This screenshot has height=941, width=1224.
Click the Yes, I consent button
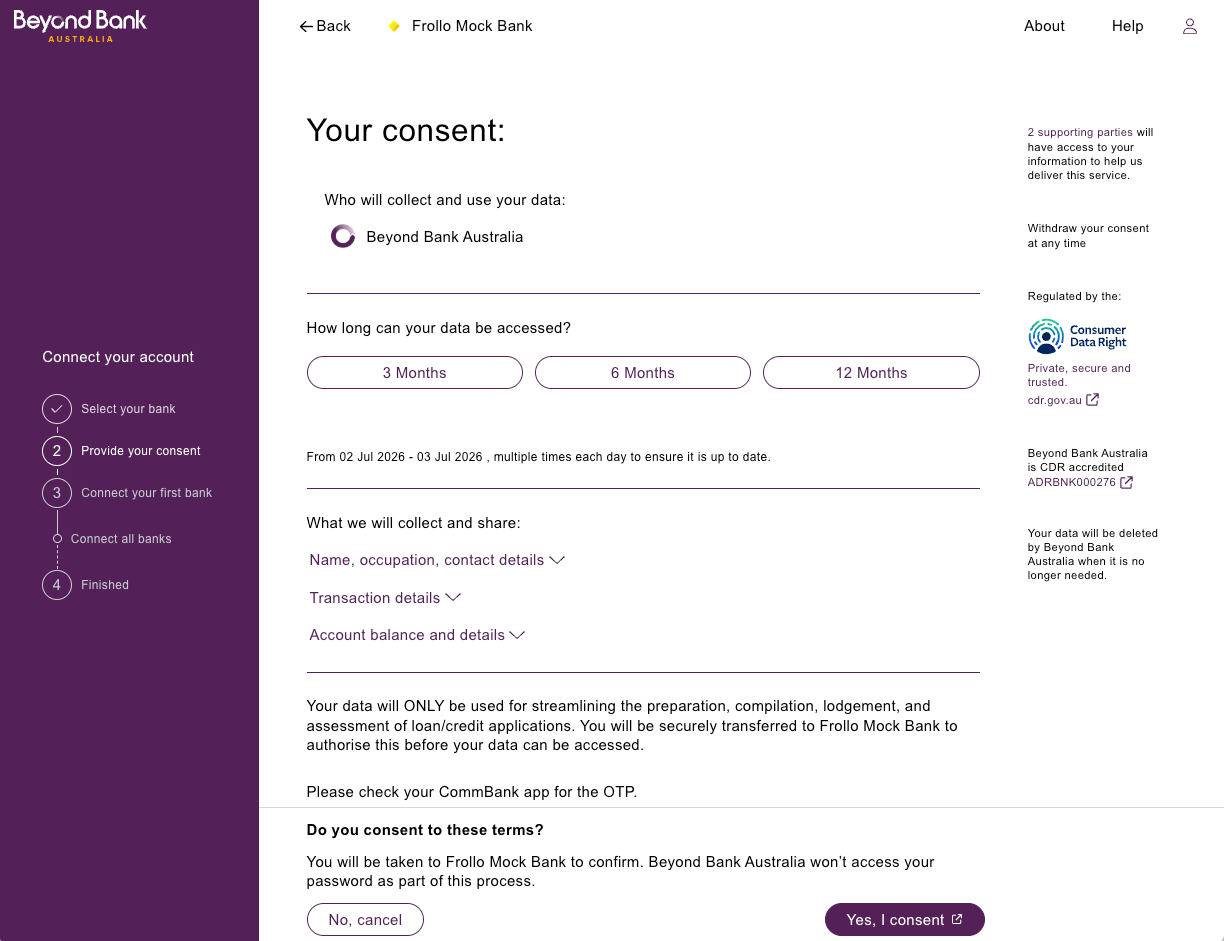[905, 920]
